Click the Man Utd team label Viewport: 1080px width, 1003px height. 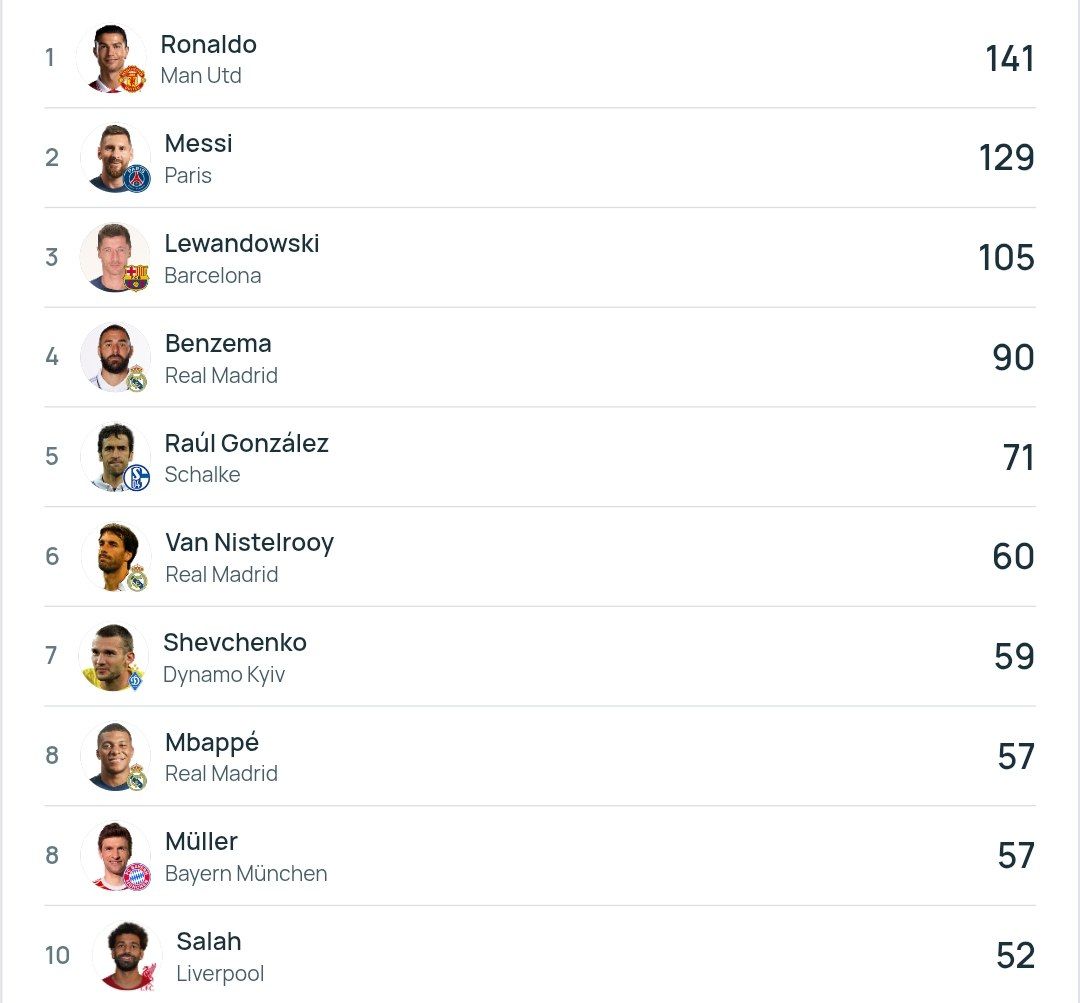201,76
